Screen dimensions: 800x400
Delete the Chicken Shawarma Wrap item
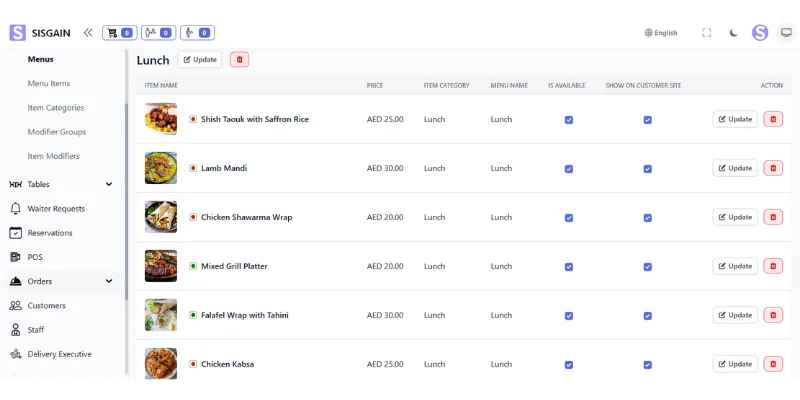[773, 217]
